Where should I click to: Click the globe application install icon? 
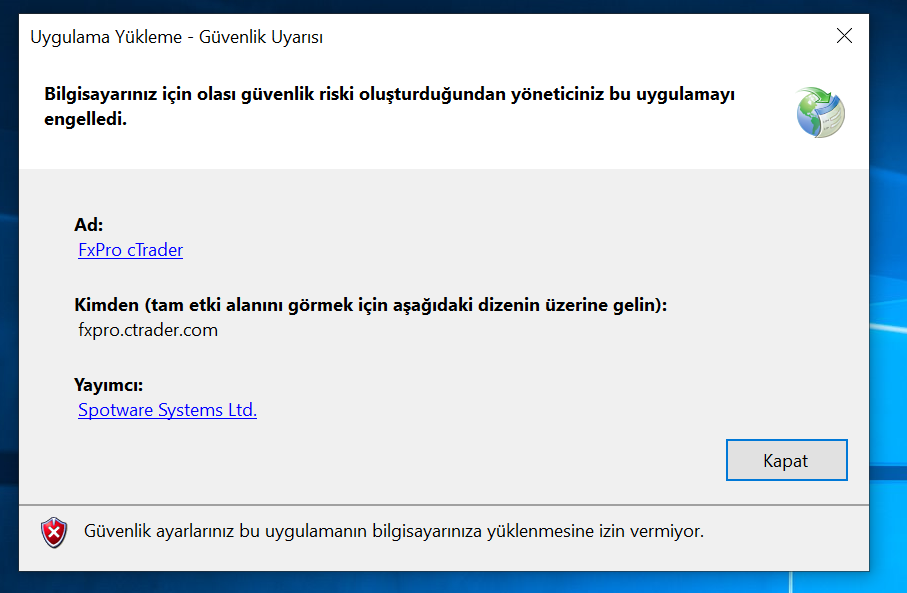point(820,112)
